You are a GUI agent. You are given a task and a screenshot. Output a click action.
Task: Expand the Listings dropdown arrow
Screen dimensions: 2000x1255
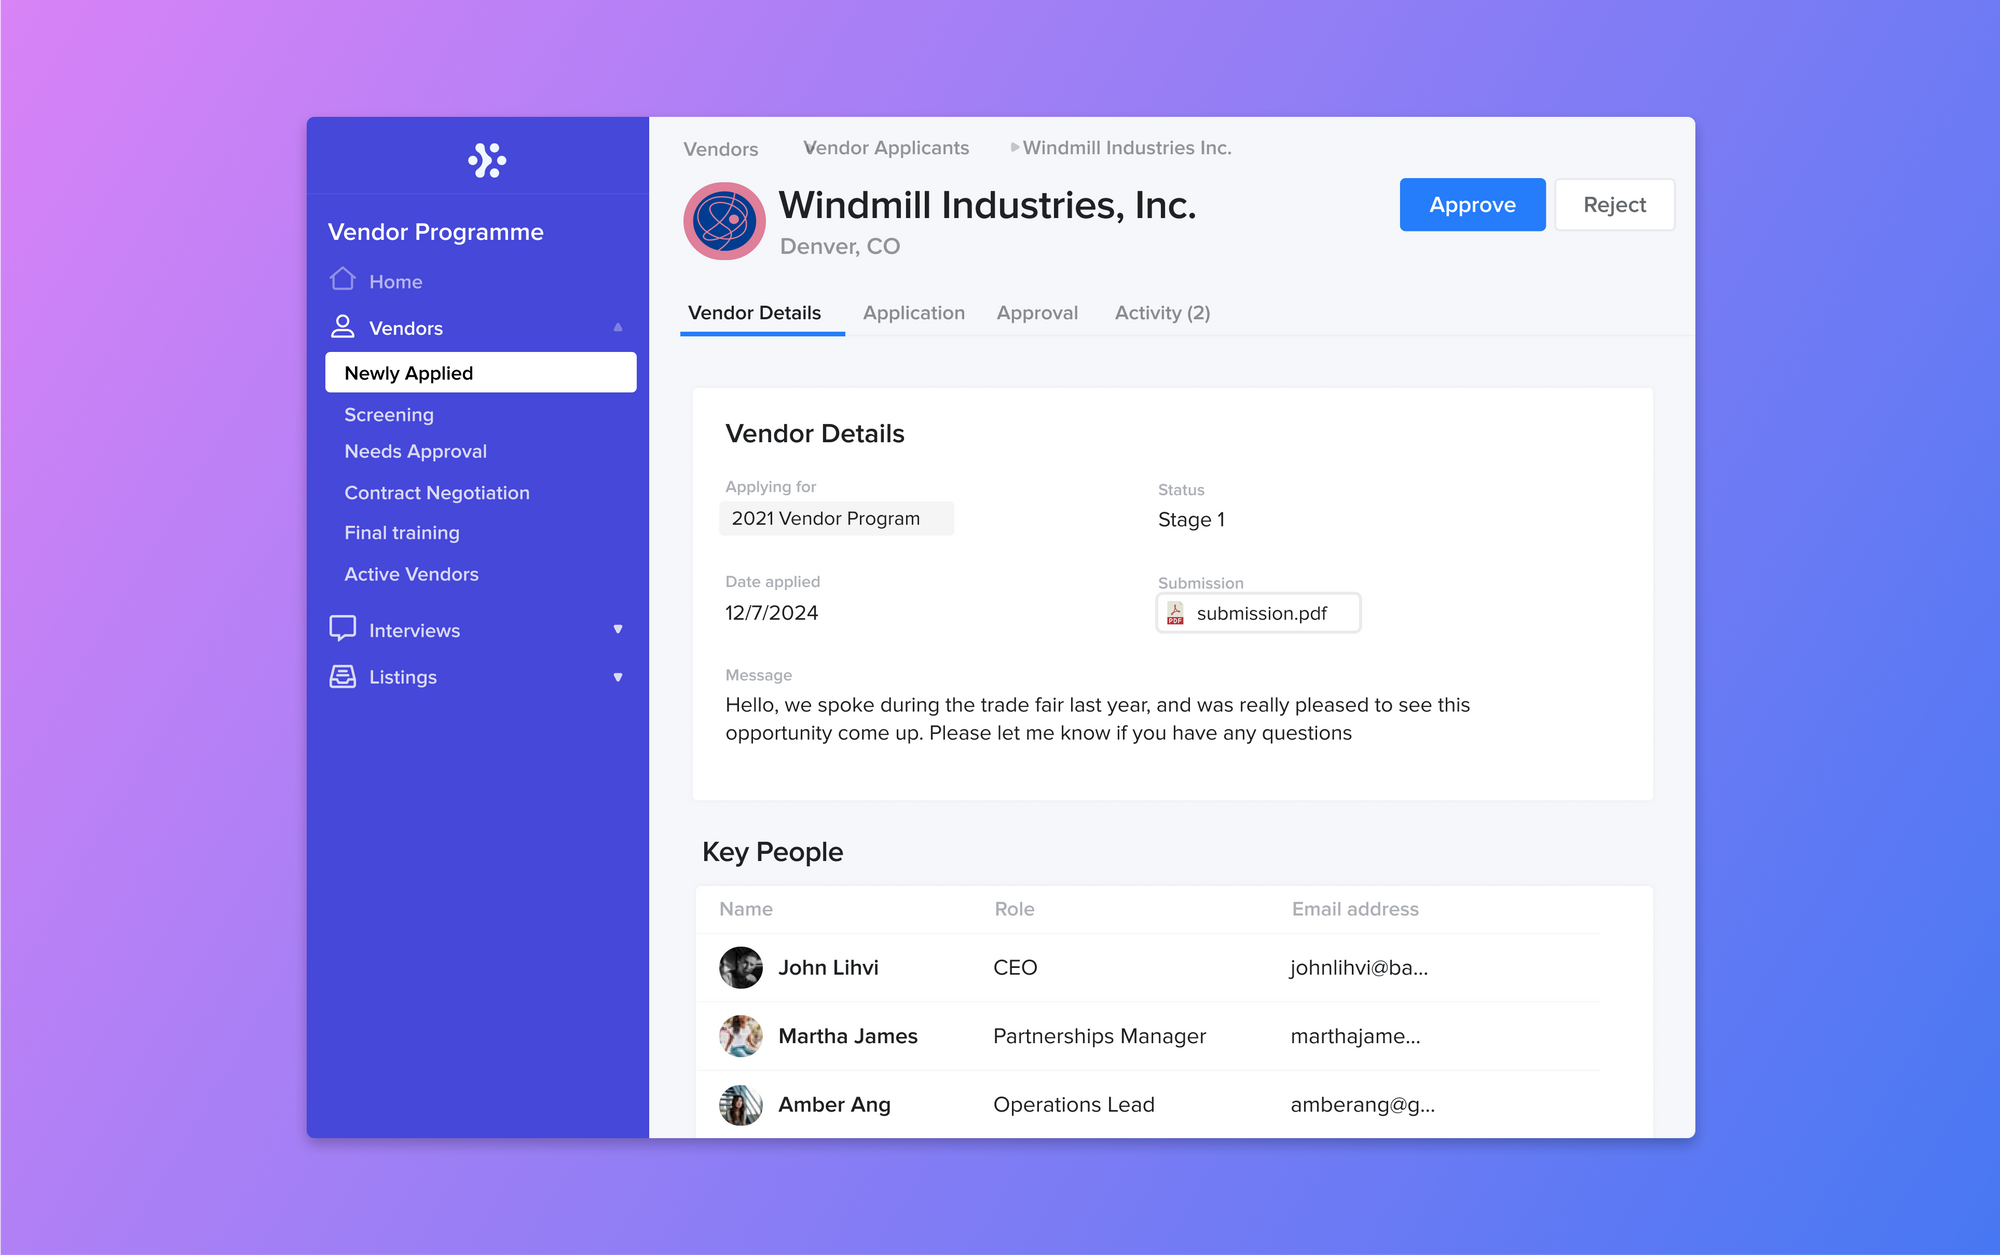(618, 677)
